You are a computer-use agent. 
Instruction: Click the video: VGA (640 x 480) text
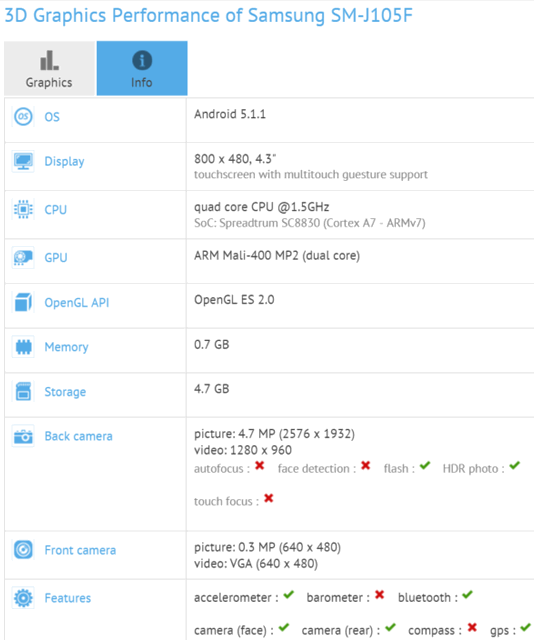coord(256,563)
